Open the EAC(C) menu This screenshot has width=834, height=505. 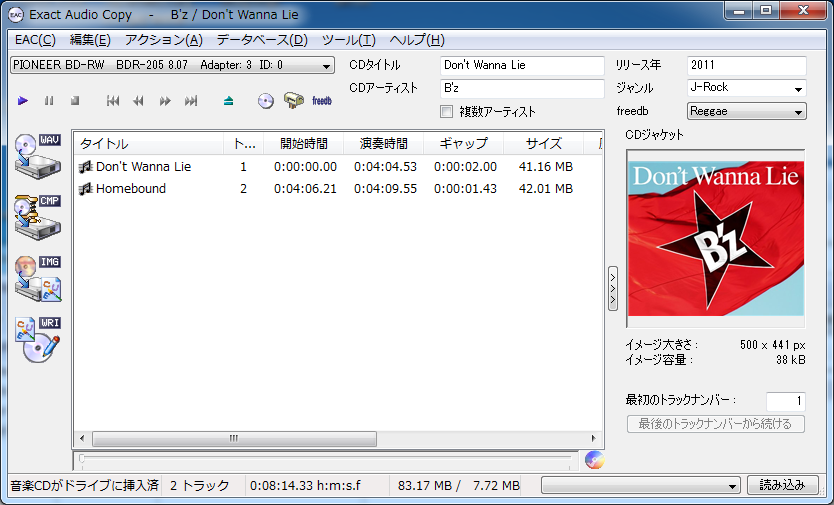click(35, 40)
